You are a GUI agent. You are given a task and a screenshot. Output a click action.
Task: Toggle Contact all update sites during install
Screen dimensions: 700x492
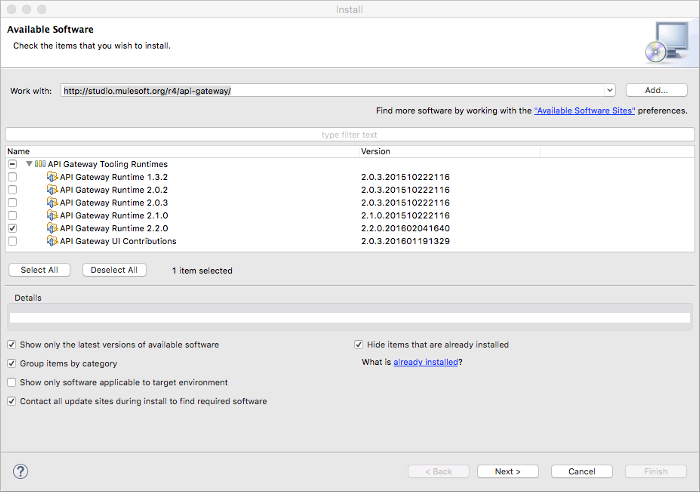coord(12,401)
